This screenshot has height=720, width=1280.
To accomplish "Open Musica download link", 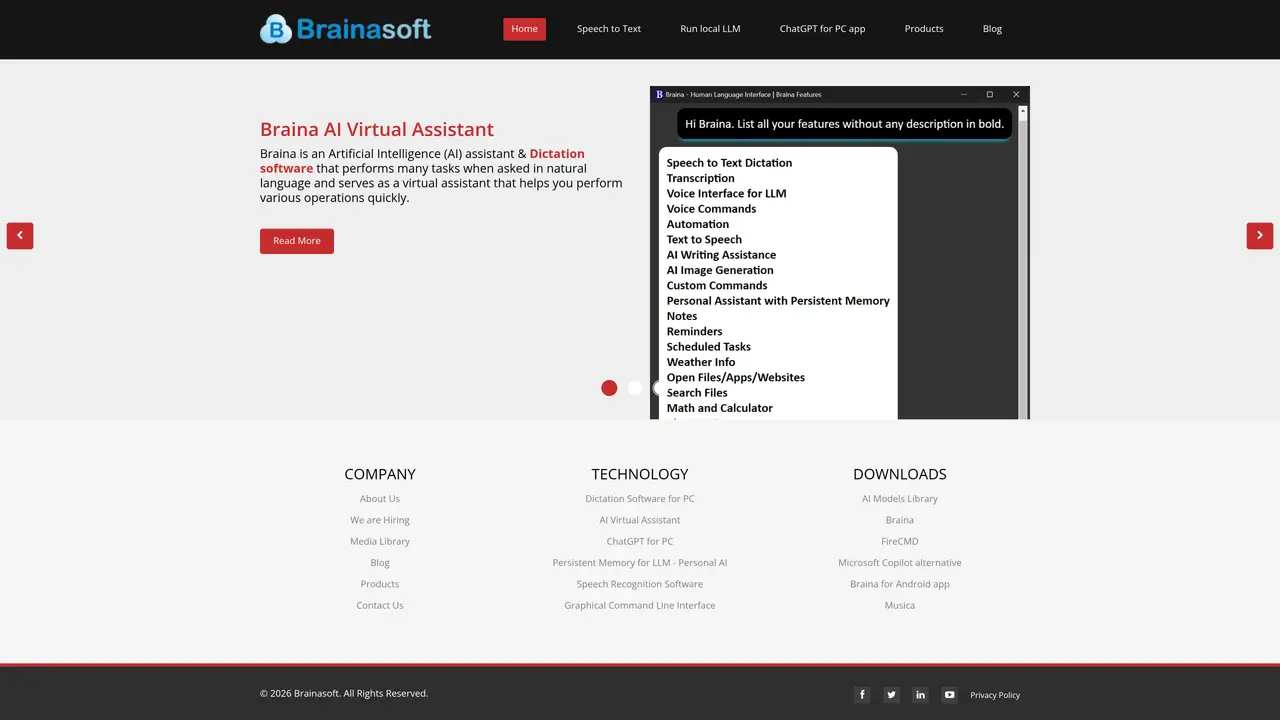I will [x=900, y=605].
